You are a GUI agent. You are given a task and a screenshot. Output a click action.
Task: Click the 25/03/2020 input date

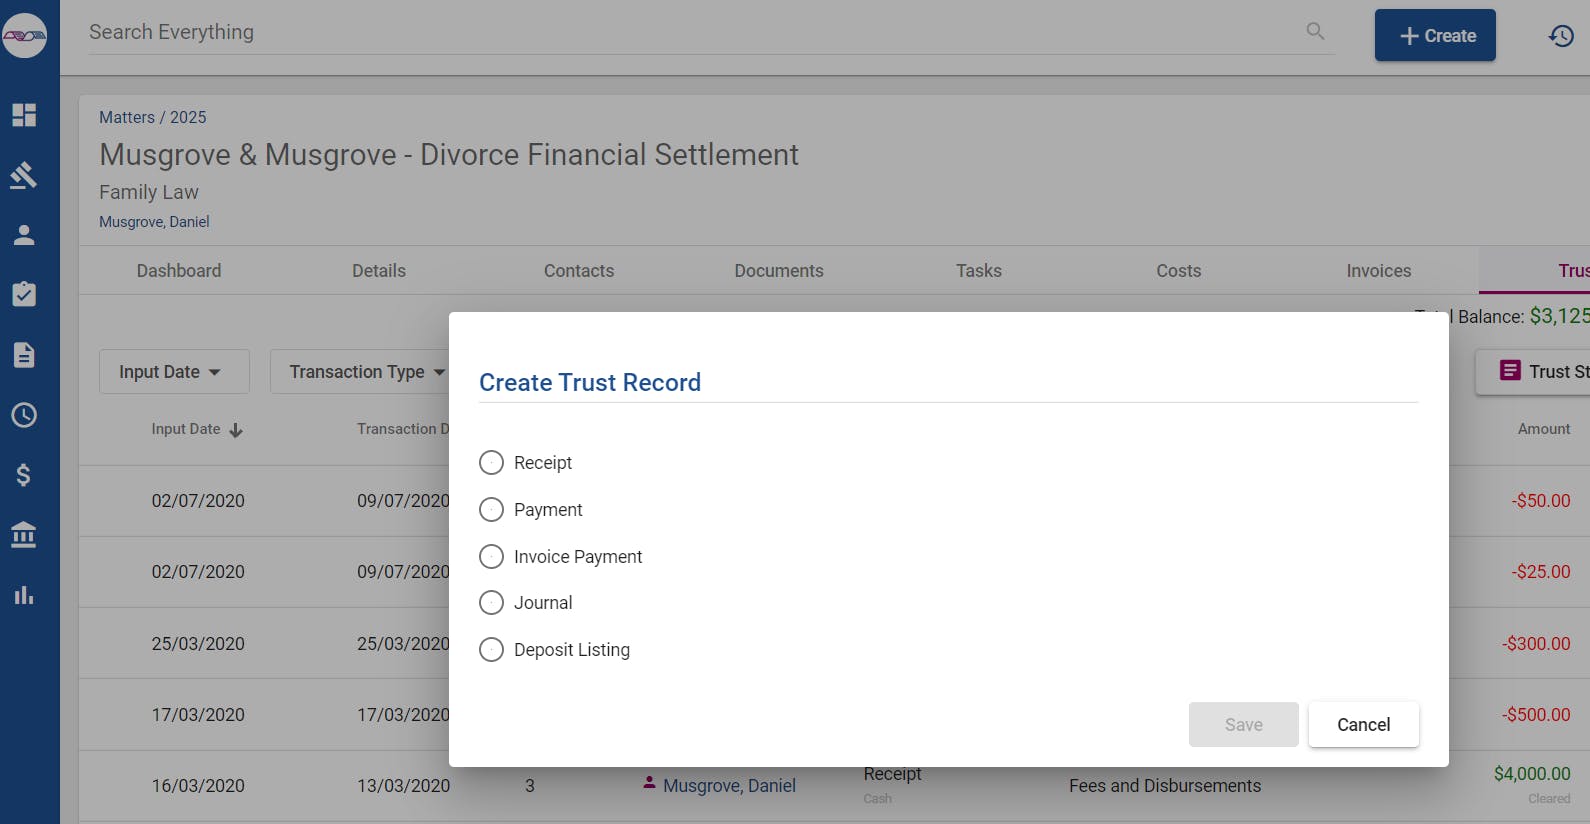point(198,644)
